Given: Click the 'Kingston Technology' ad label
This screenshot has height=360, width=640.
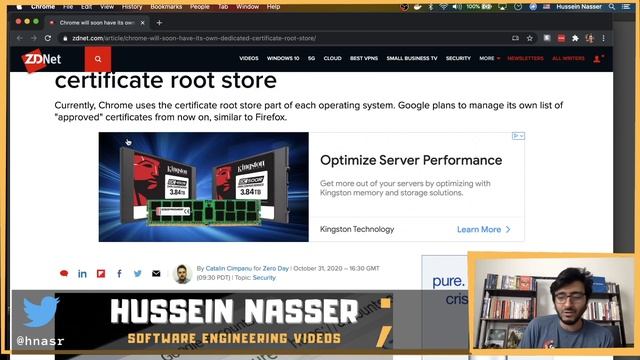Looking at the screenshot, I should tap(357, 229).
